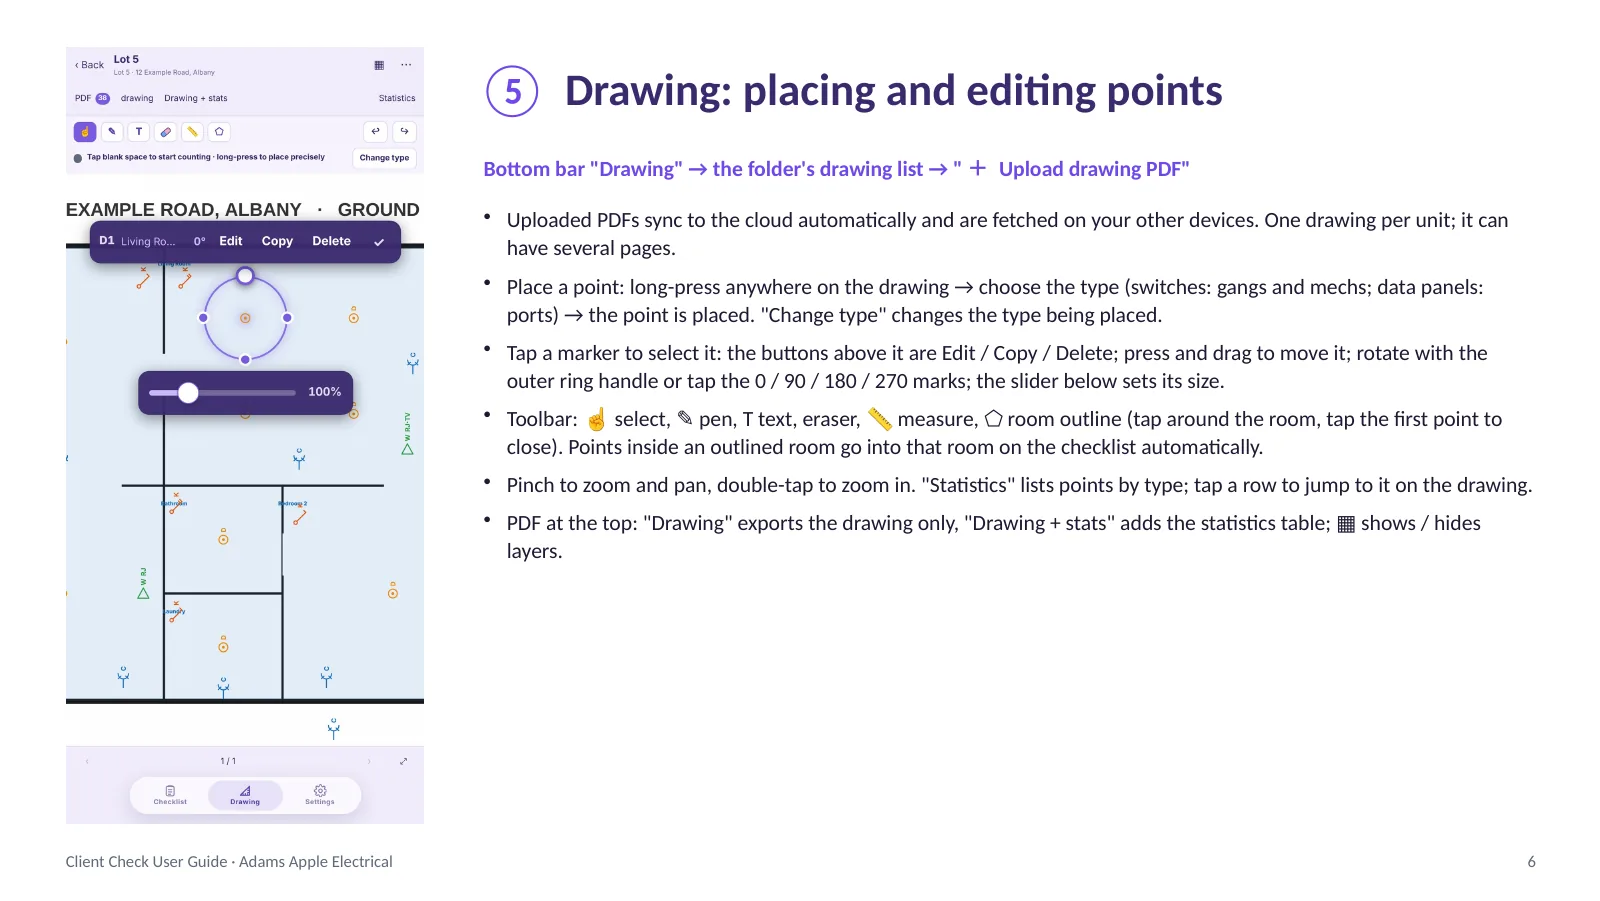Click the Change type button
1600x901 pixels.
[x=384, y=158]
